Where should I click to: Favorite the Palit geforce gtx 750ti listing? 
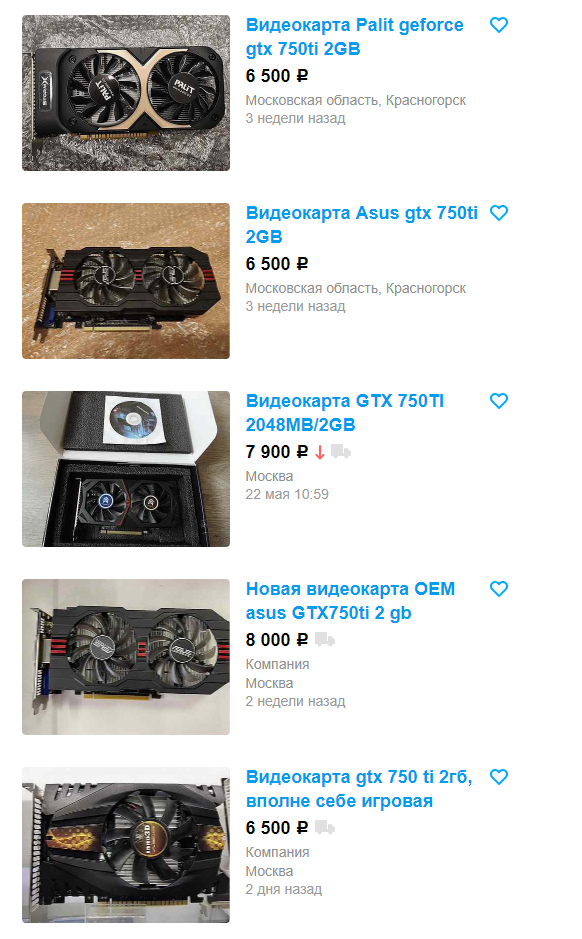pos(499,25)
